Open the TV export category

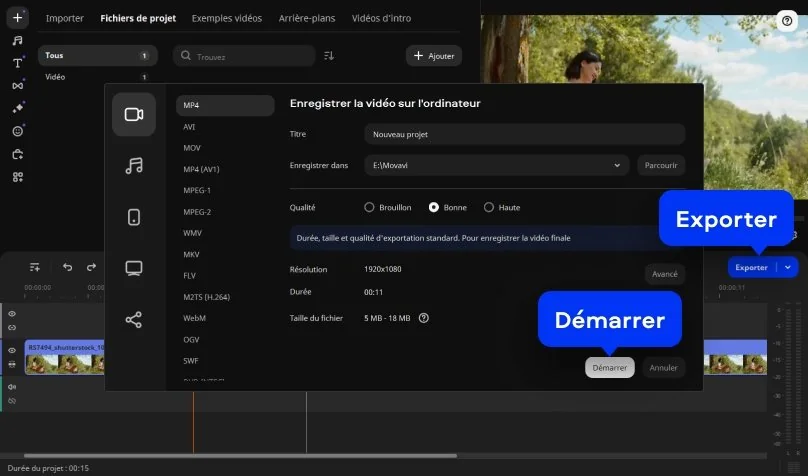pyautogui.click(x=134, y=268)
